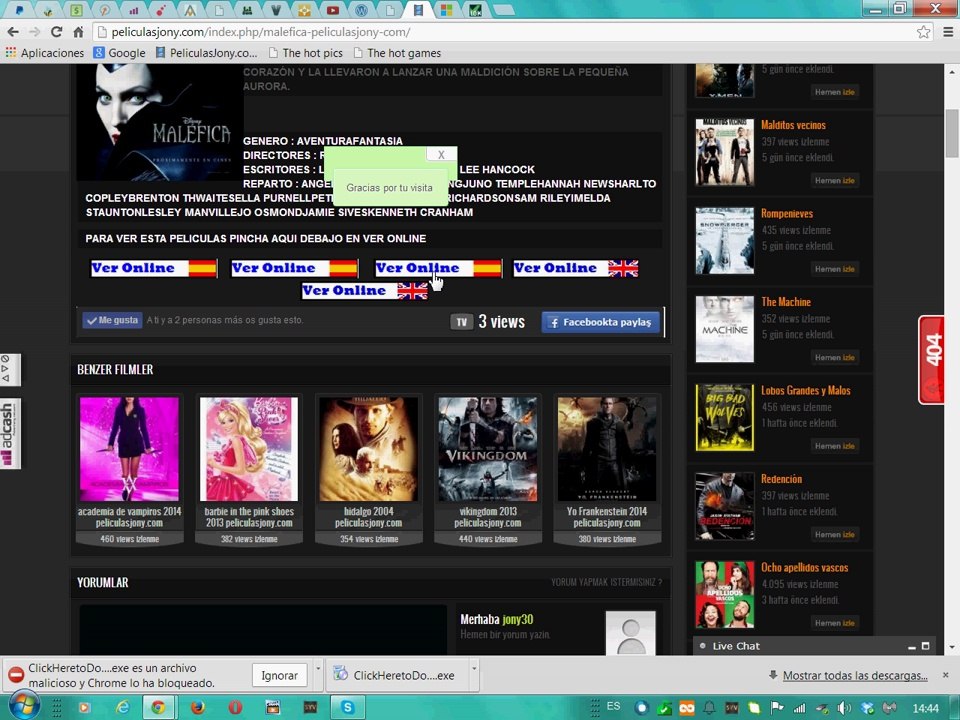Open barbie in the pink shoes thumbnail
This screenshot has height=720, width=960.
tap(249, 449)
